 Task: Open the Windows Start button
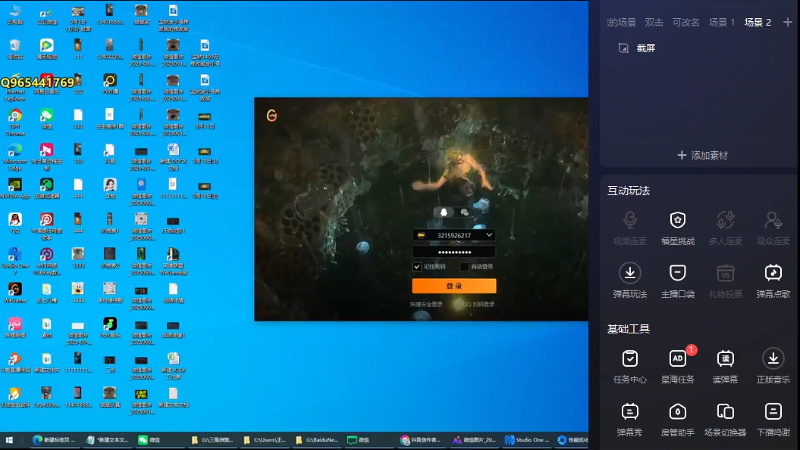9,440
